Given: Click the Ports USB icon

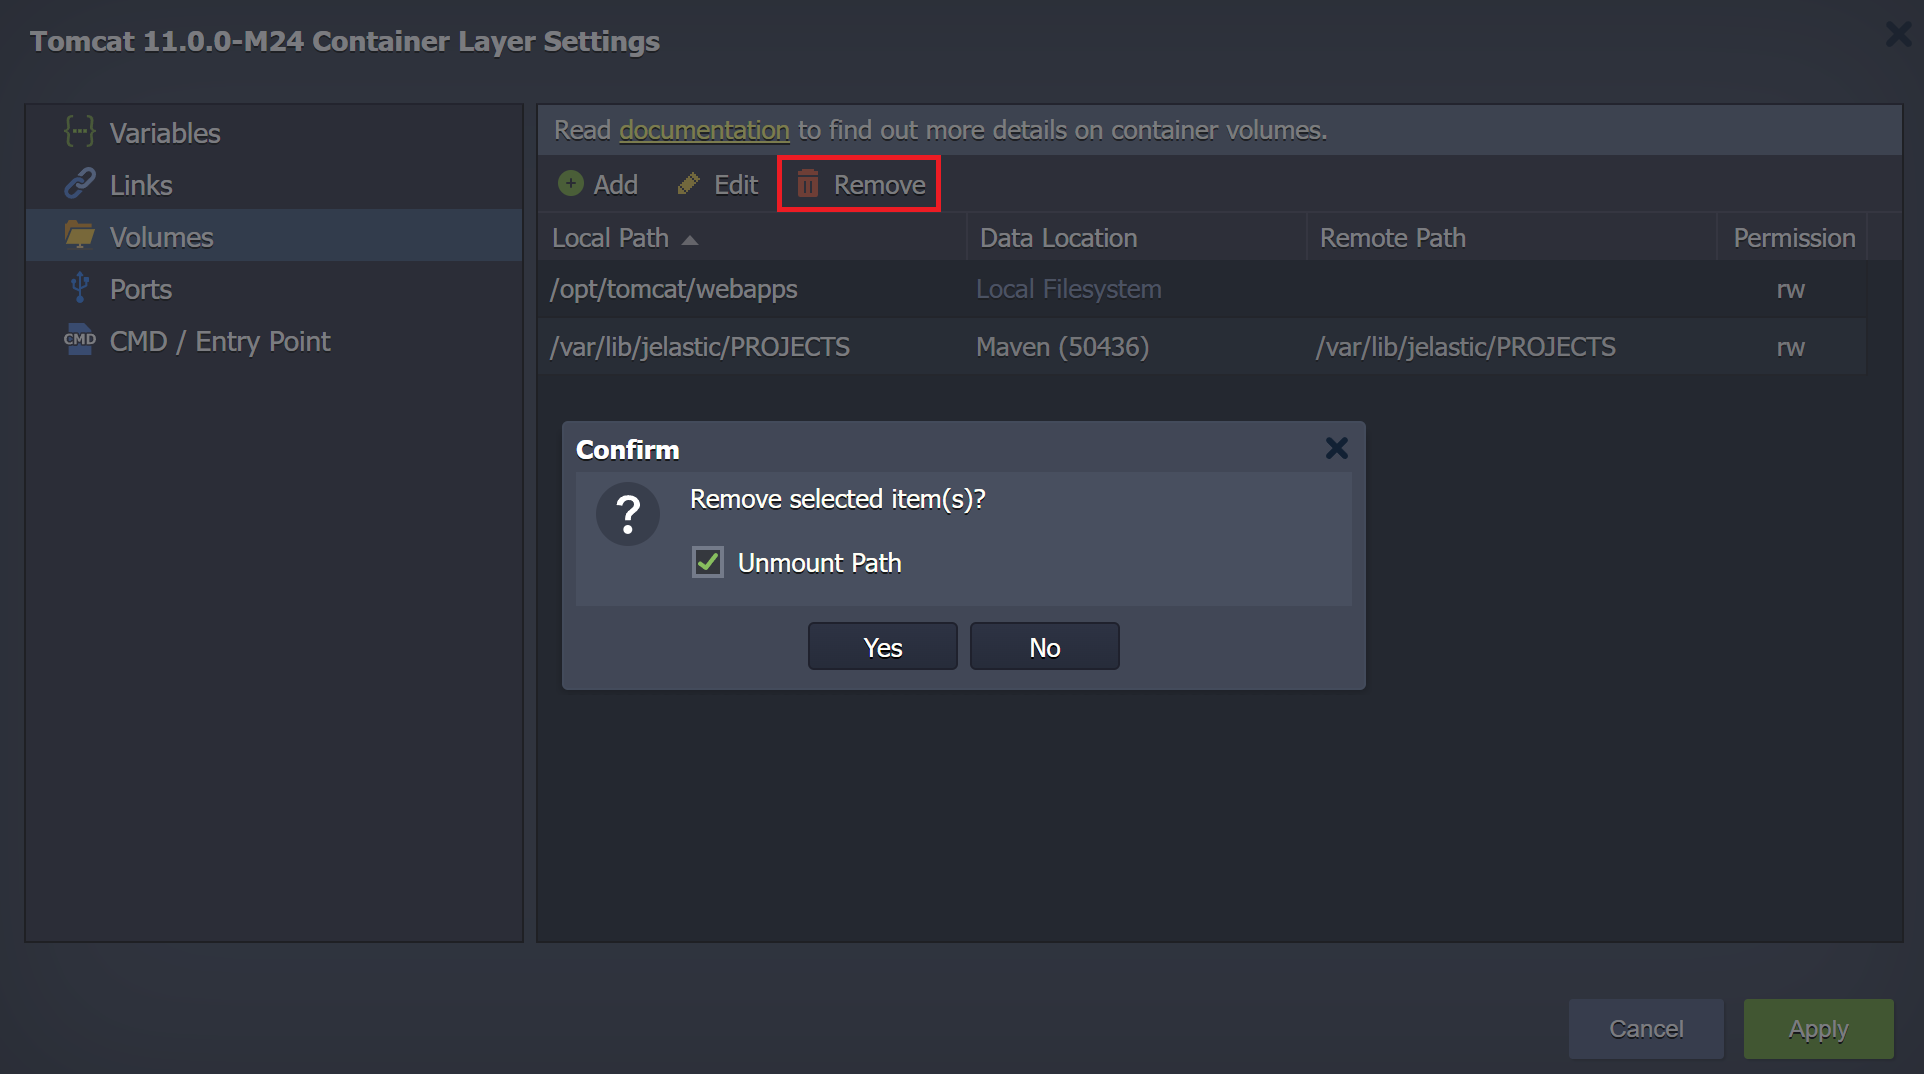Looking at the screenshot, I should [x=80, y=288].
